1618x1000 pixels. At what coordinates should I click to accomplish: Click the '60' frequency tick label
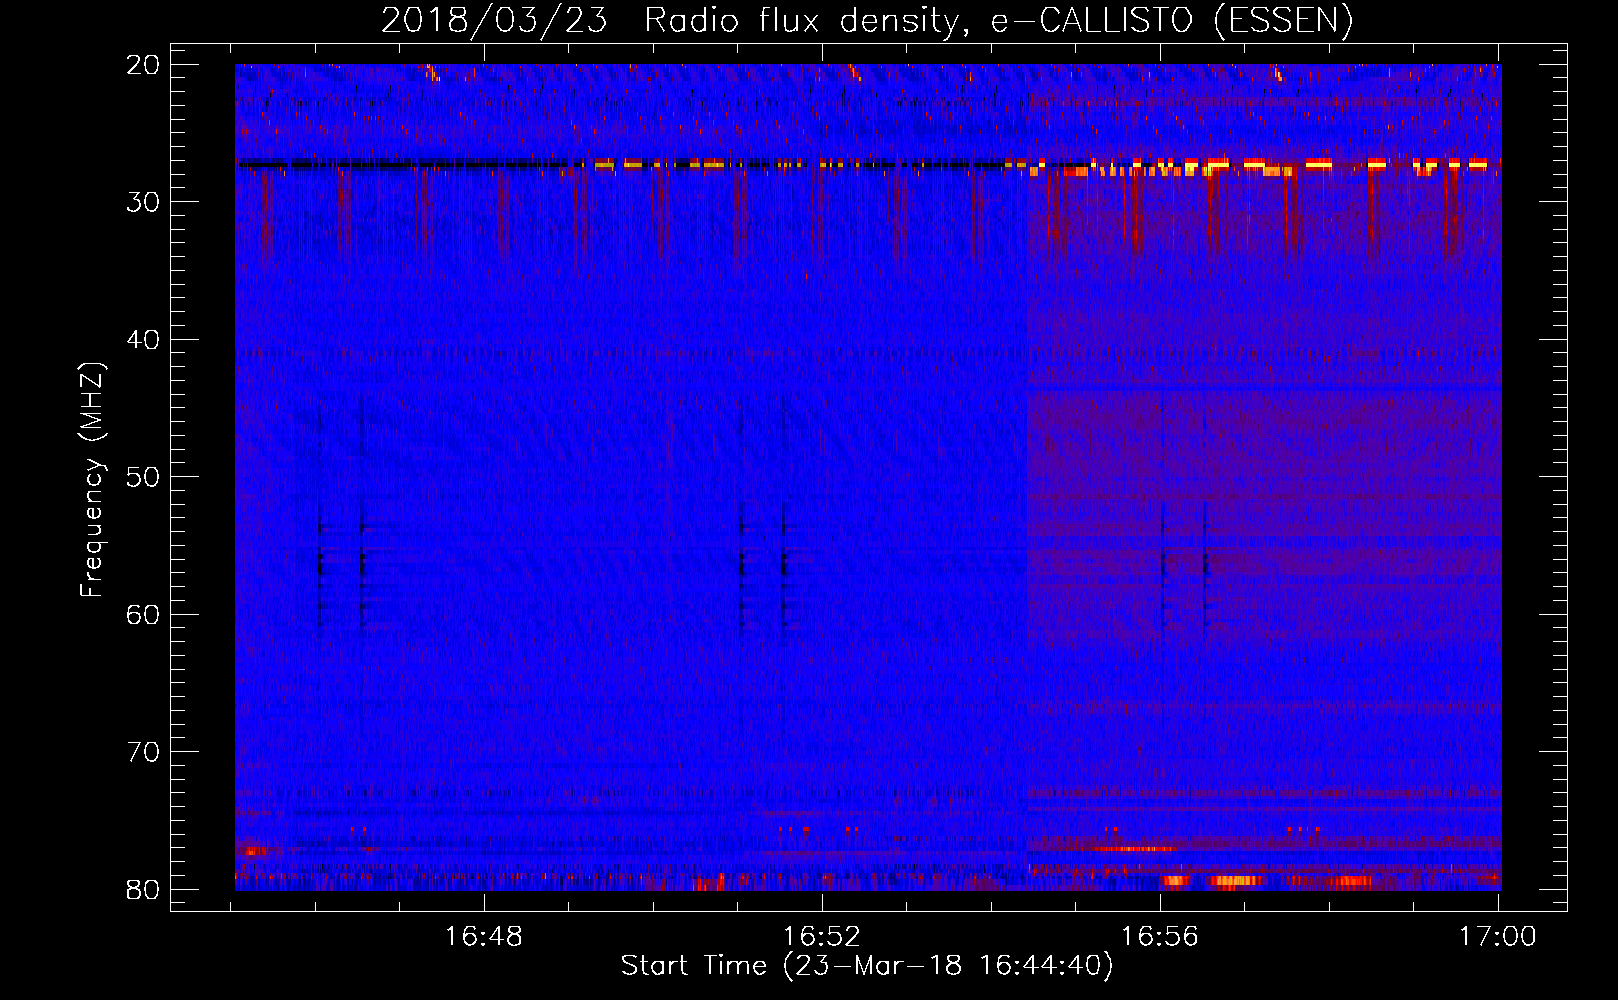coord(144,614)
